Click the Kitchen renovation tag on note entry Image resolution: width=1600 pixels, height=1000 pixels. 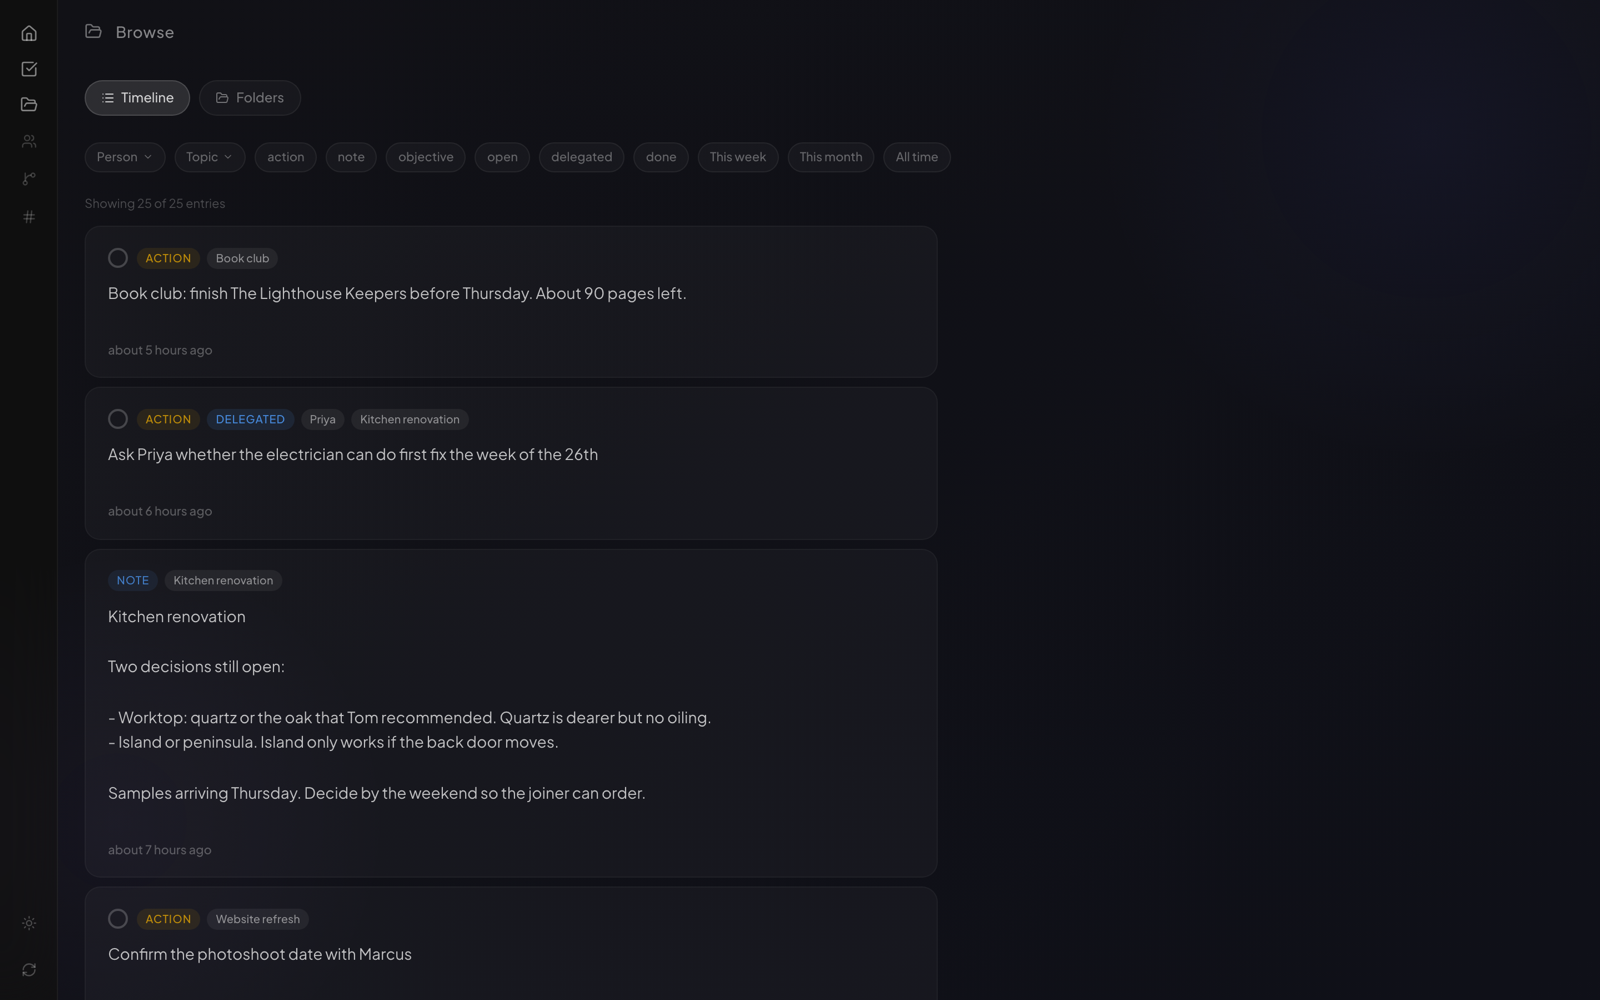pyautogui.click(x=223, y=580)
